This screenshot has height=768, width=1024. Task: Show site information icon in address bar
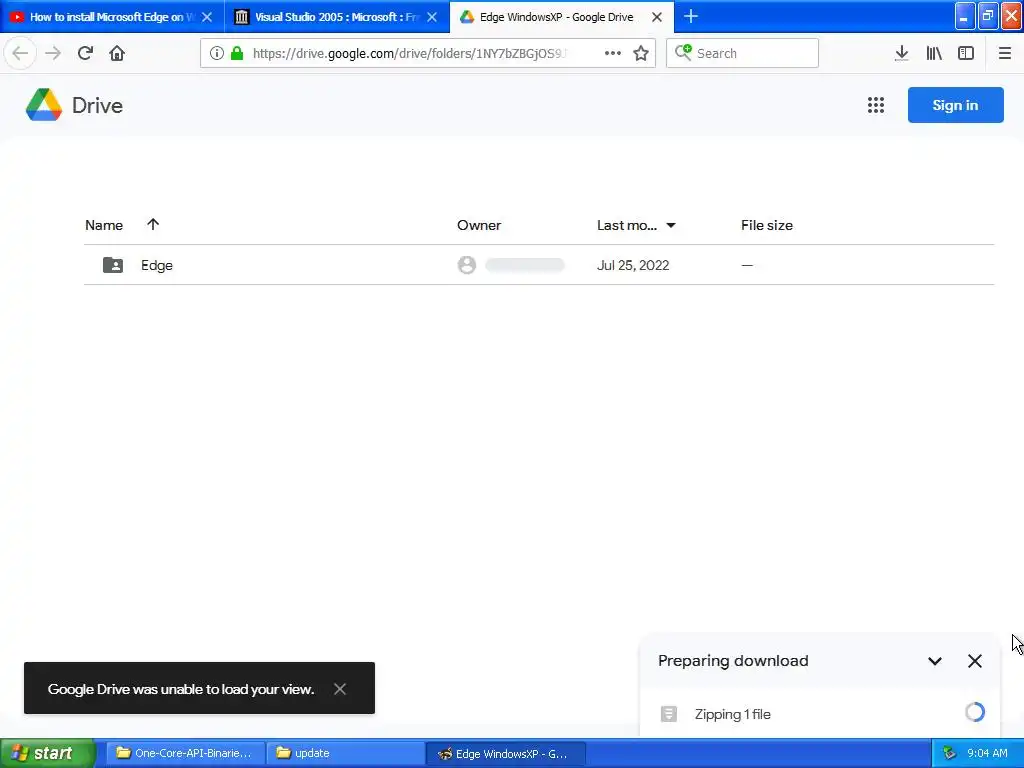click(217, 53)
